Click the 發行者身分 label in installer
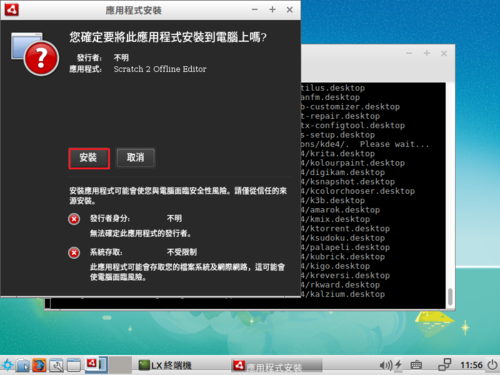Image resolution: width=500 pixels, height=375 pixels. click(x=110, y=218)
